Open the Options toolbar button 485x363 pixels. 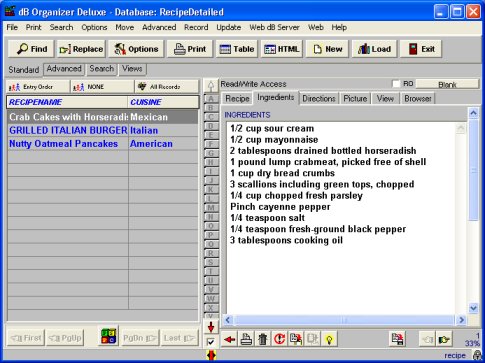click(x=136, y=49)
